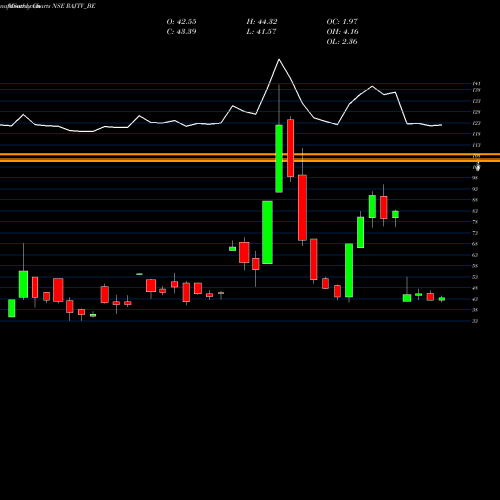This screenshot has height=500, width=500.
Task: Click the tallest green candle with long upper wick
Action: coord(279,158)
